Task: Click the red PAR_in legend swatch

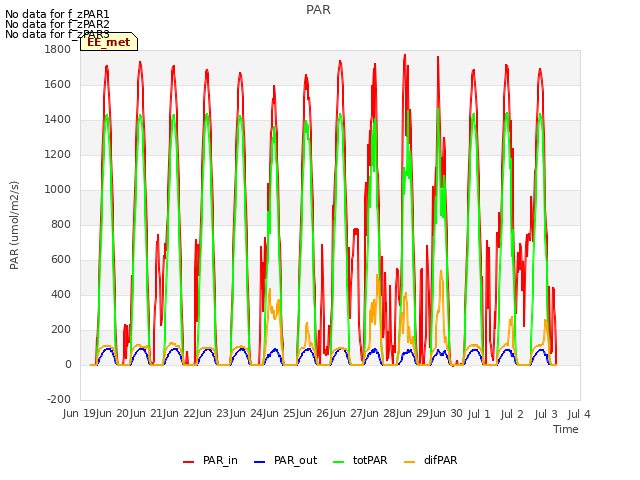Action: [x=189, y=462]
